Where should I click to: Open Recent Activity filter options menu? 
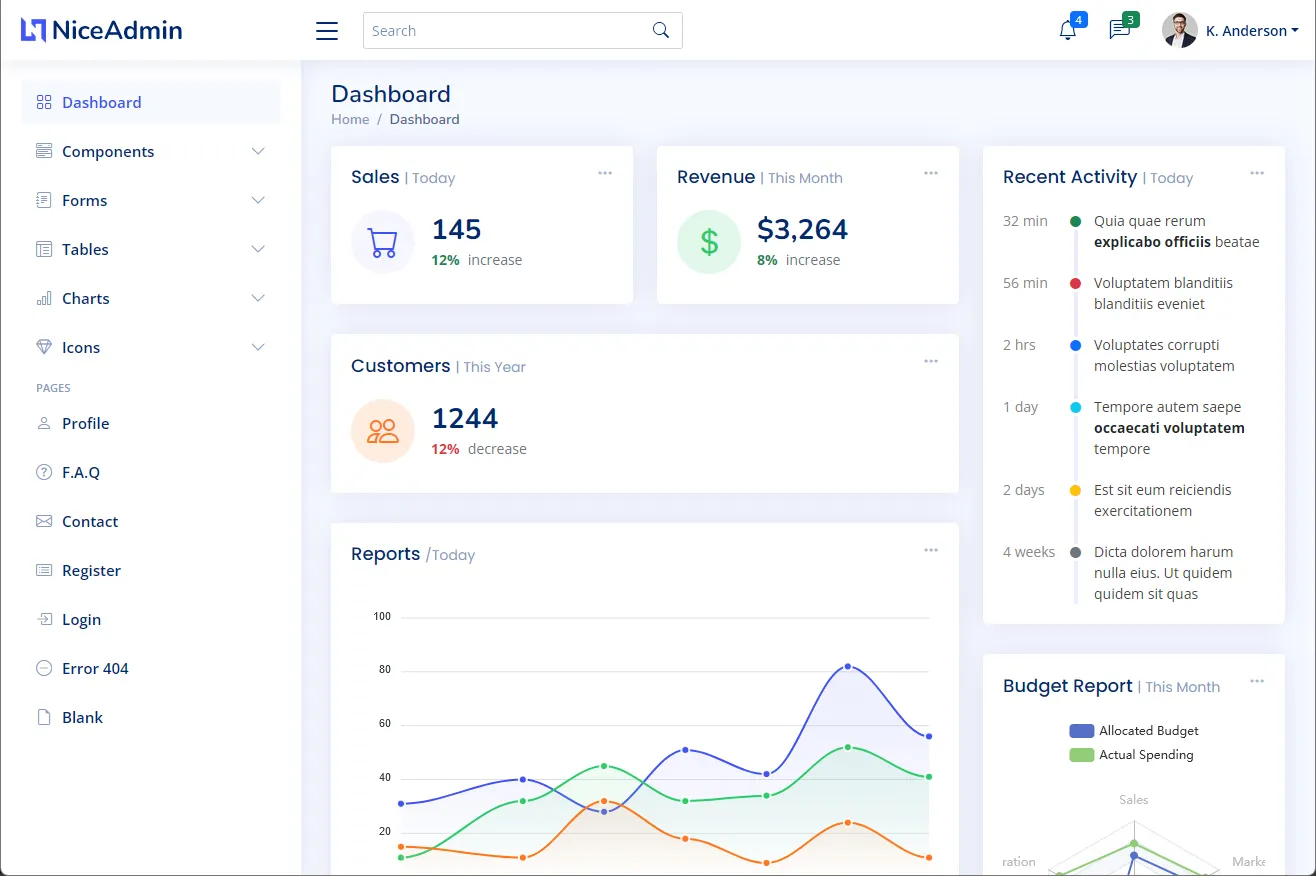point(1257,173)
